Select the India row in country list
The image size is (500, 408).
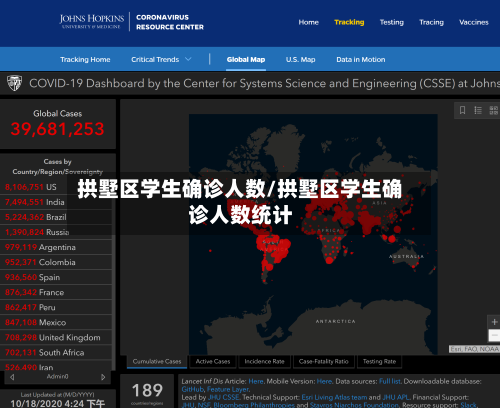(x=56, y=202)
